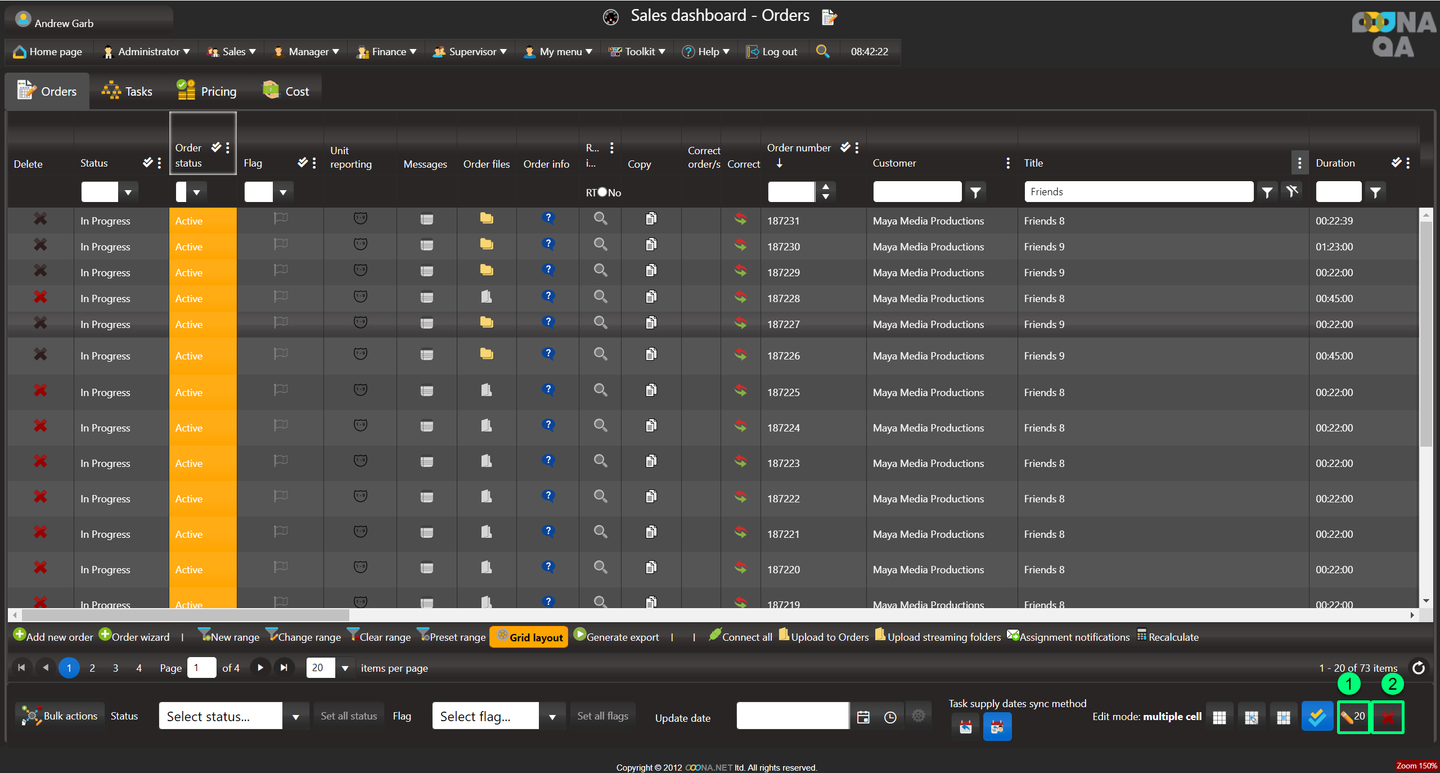Click the magnifier icon for order 187225
The height and width of the screenshot is (773, 1440).
(600, 391)
